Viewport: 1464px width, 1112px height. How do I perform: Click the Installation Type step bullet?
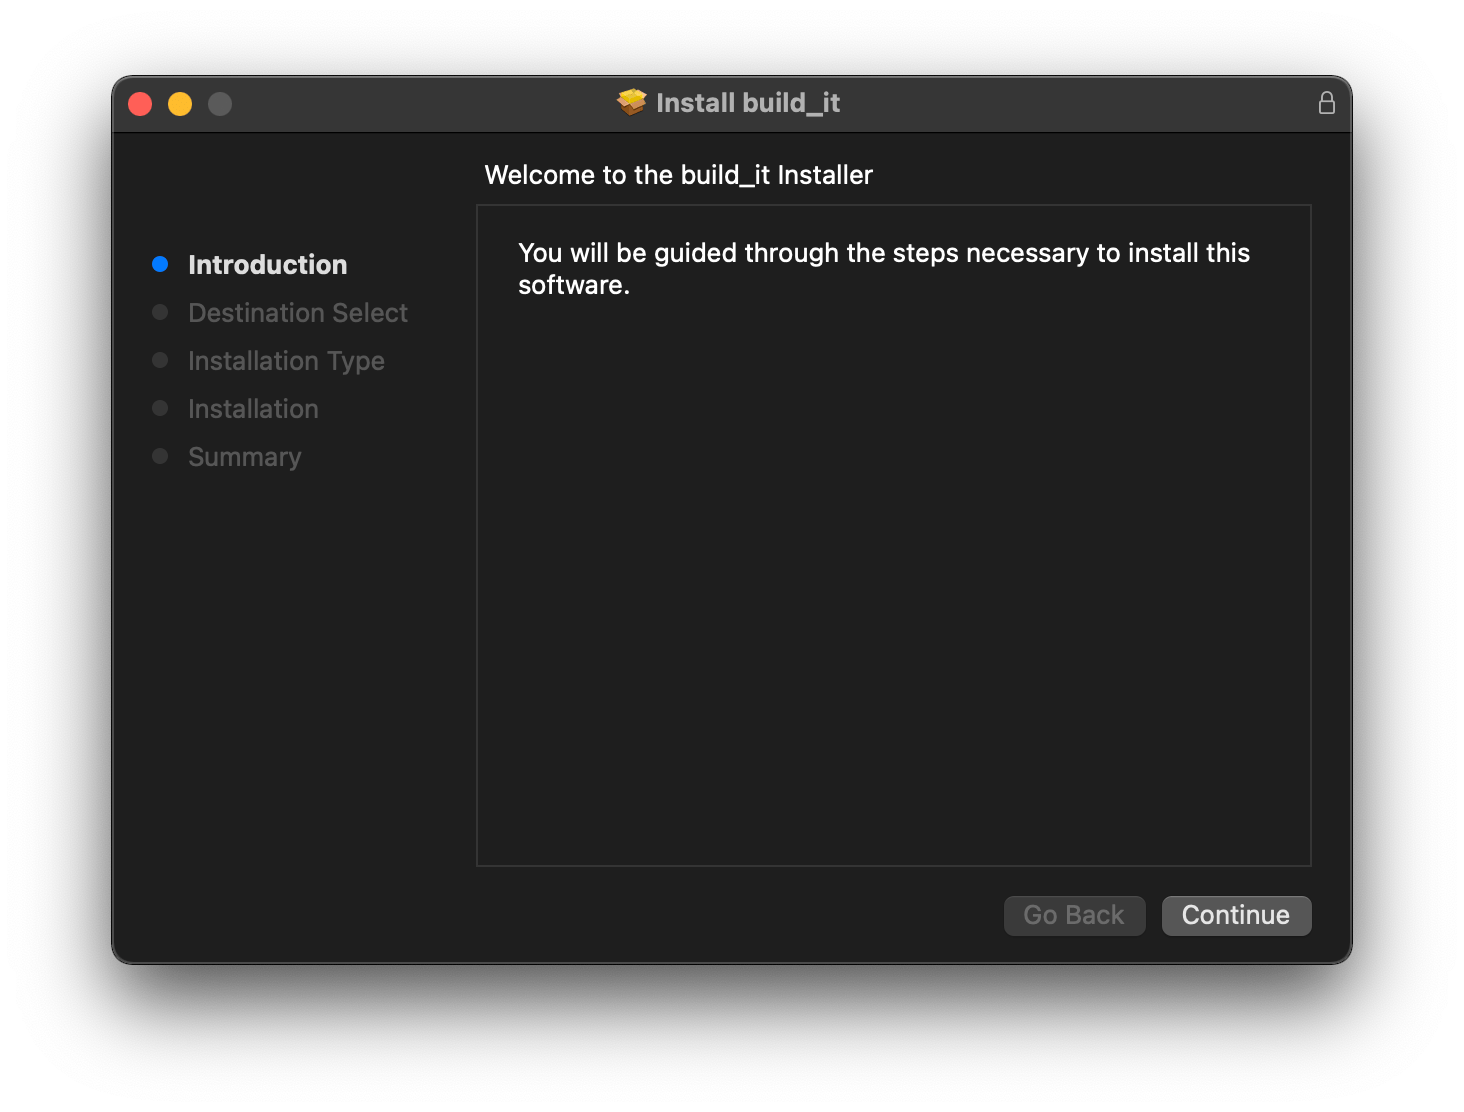[160, 360]
